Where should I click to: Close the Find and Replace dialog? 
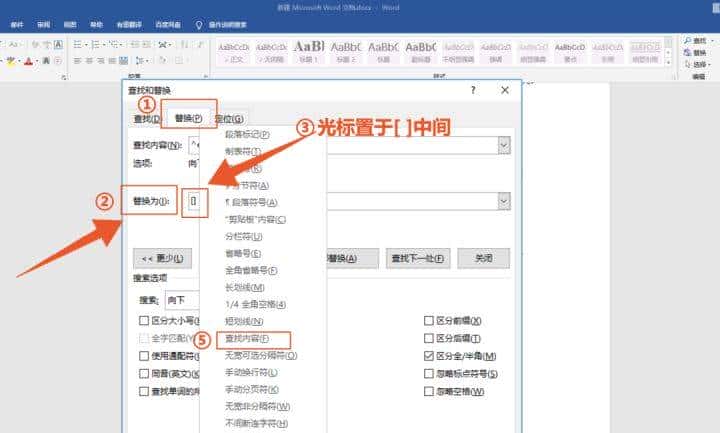[x=505, y=90]
